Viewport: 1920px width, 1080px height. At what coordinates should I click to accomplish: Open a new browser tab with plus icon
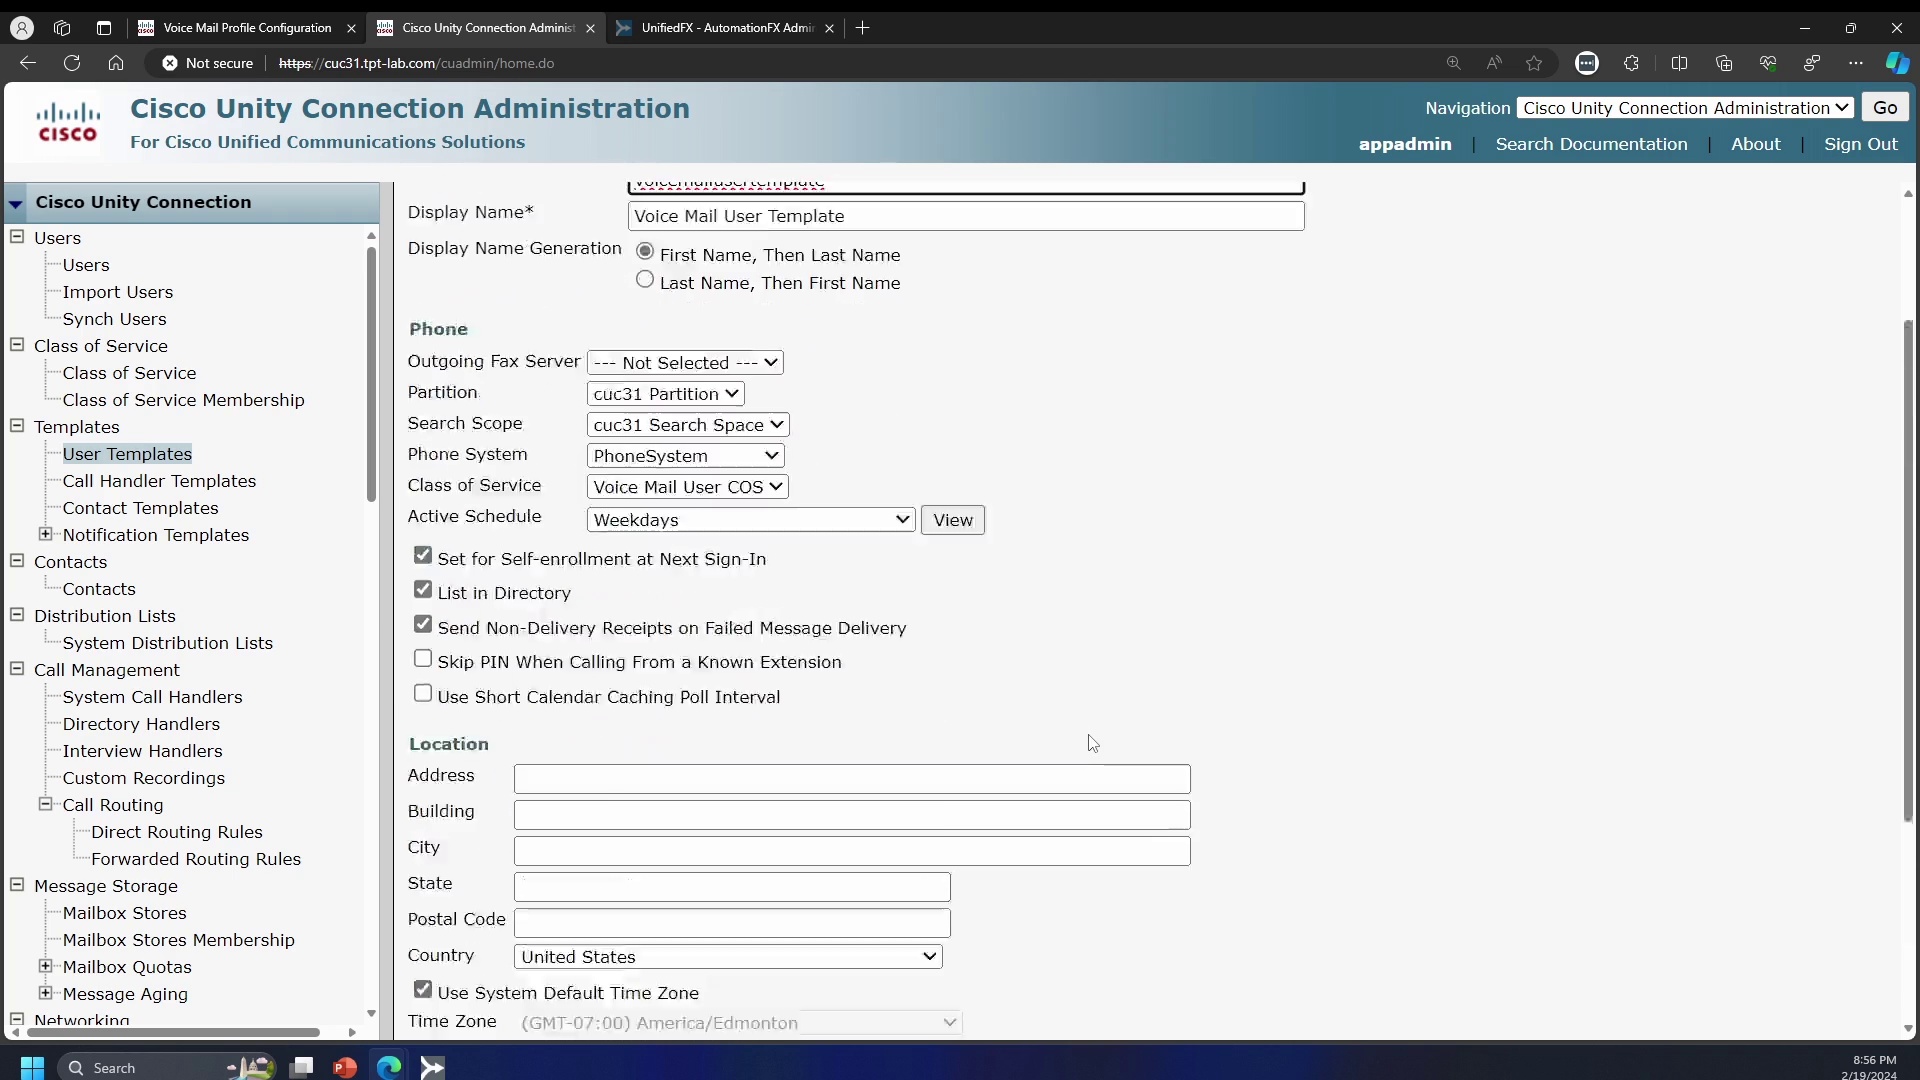tap(863, 28)
